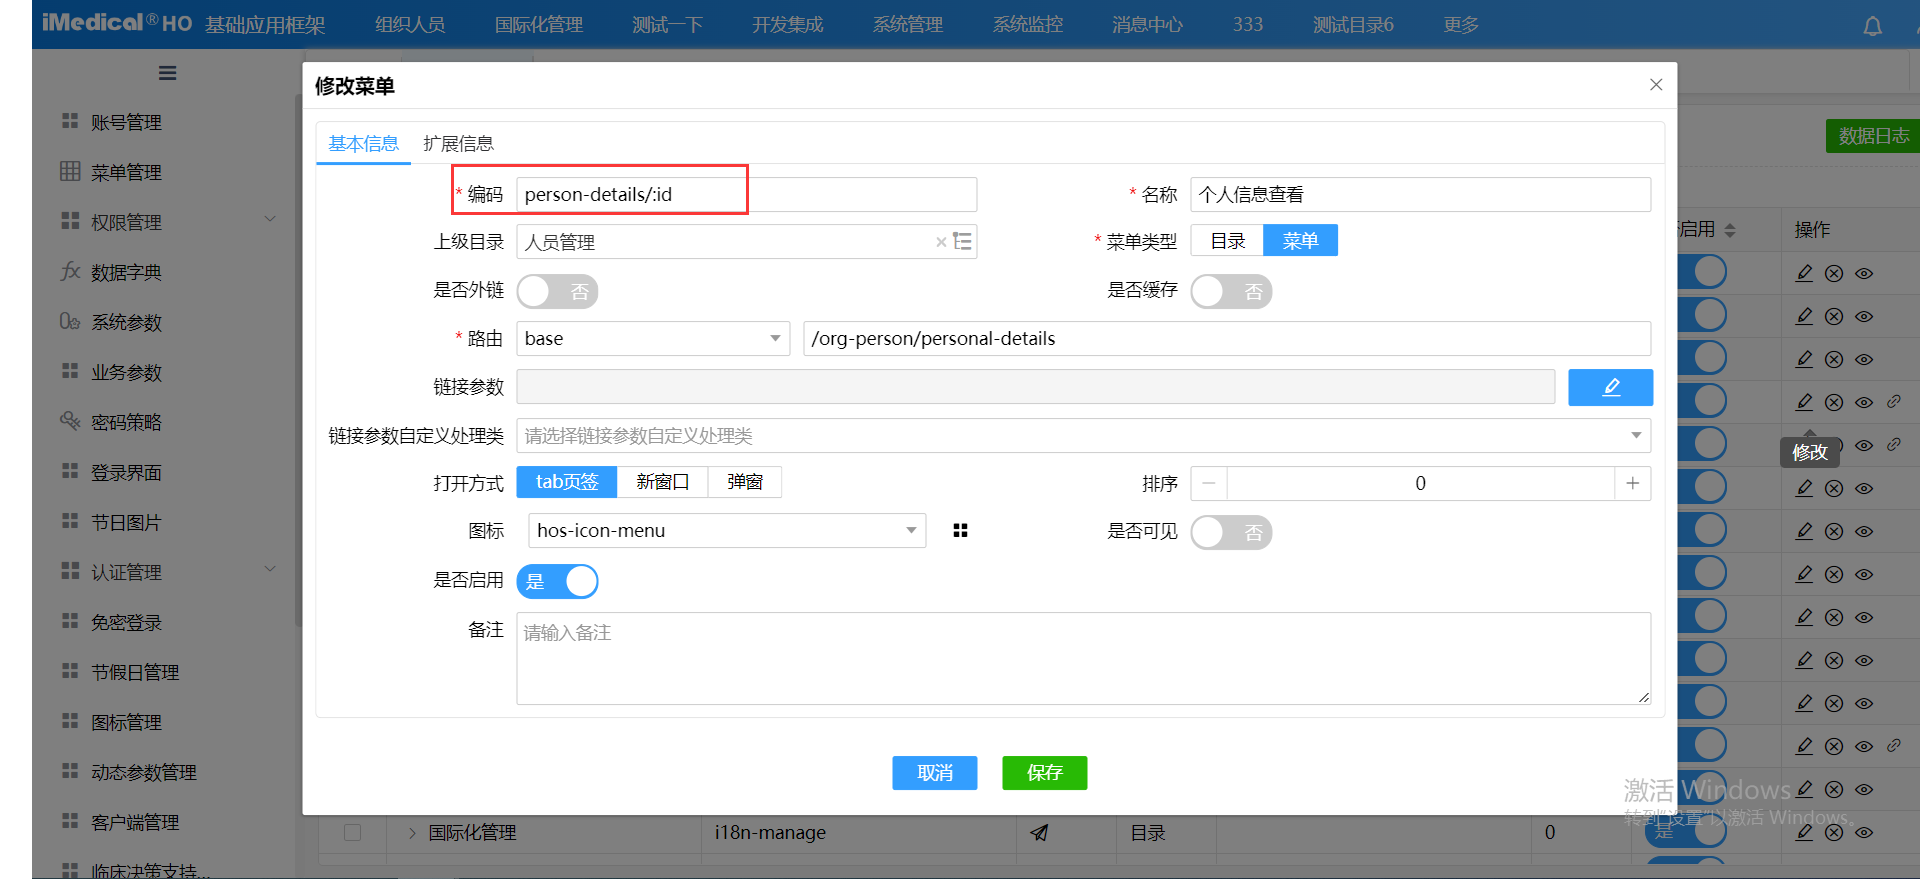Open 系统管理 in the top menu
1920x885 pixels.
click(907, 25)
